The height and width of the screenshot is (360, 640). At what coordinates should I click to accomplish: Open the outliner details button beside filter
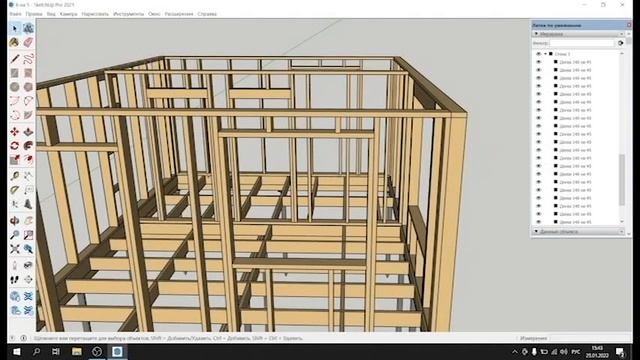click(x=620, y=43)
